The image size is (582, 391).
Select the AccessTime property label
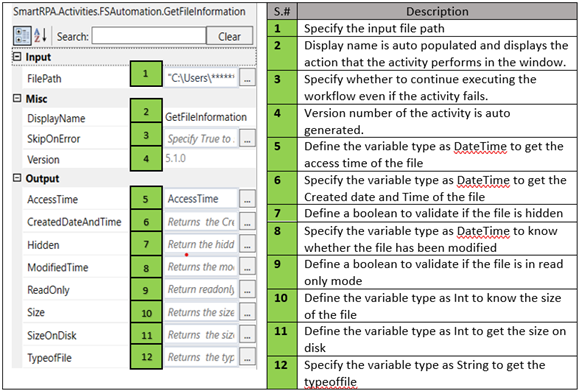52,199
